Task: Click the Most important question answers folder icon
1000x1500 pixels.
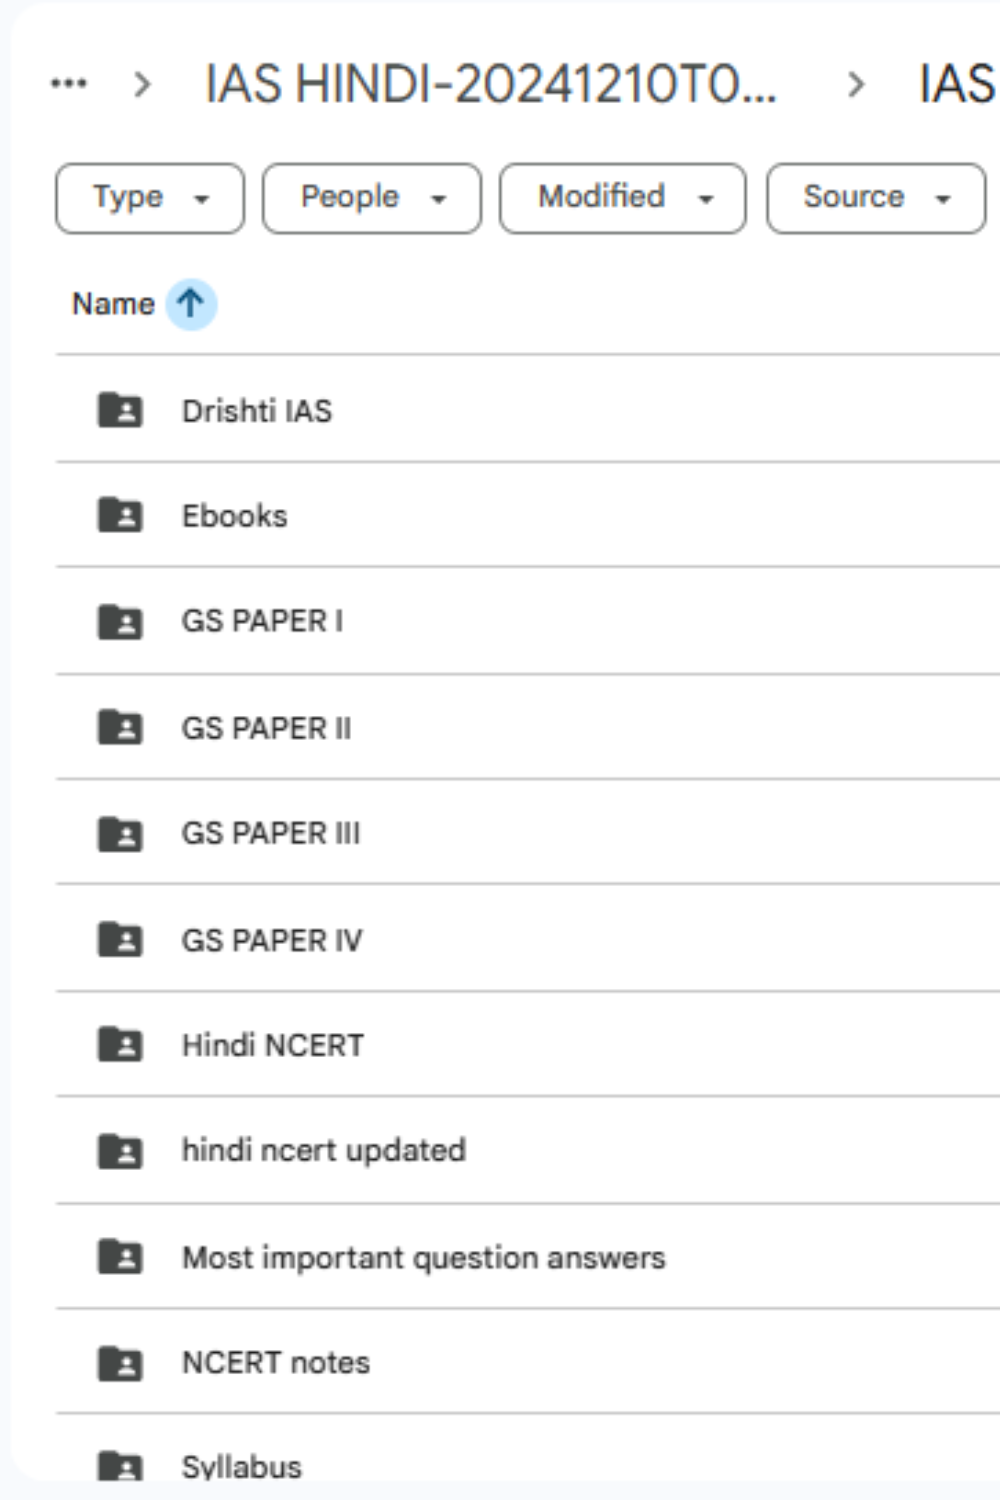Action: (x=120, y=1257)
